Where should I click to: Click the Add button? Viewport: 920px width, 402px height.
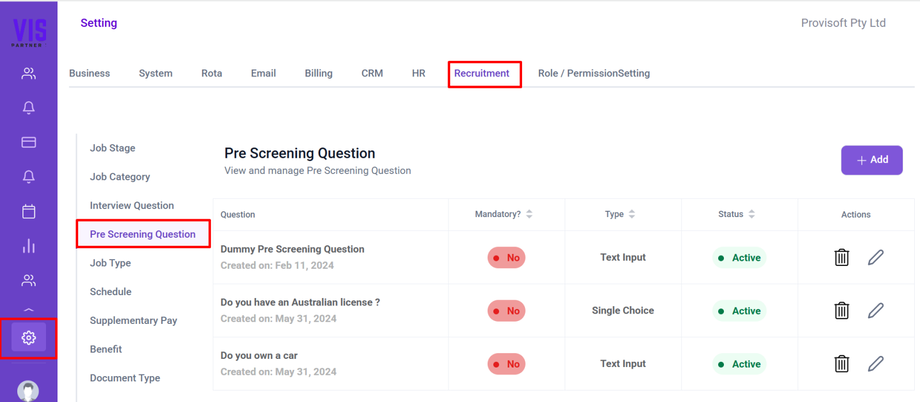(872, 160)
